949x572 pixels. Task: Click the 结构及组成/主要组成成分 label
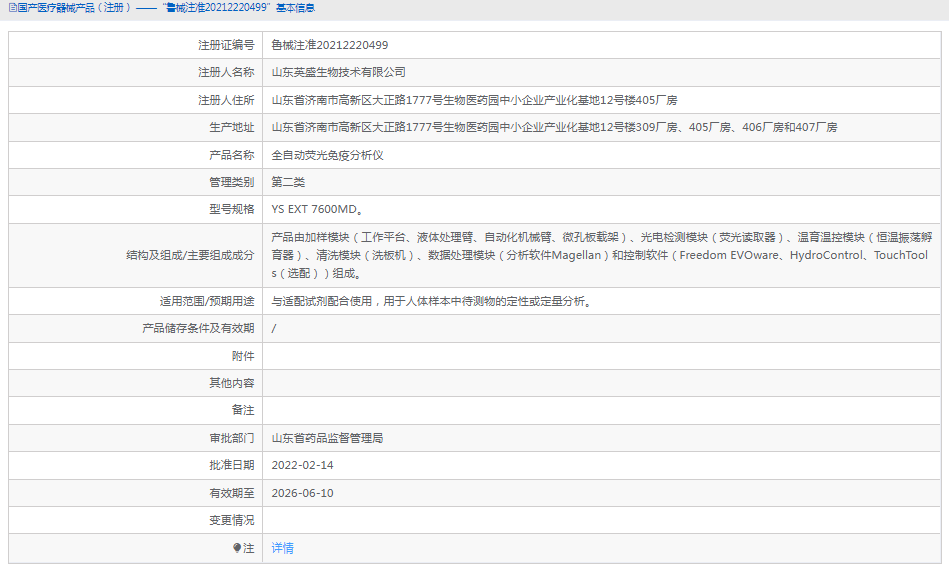coord(191,255)
